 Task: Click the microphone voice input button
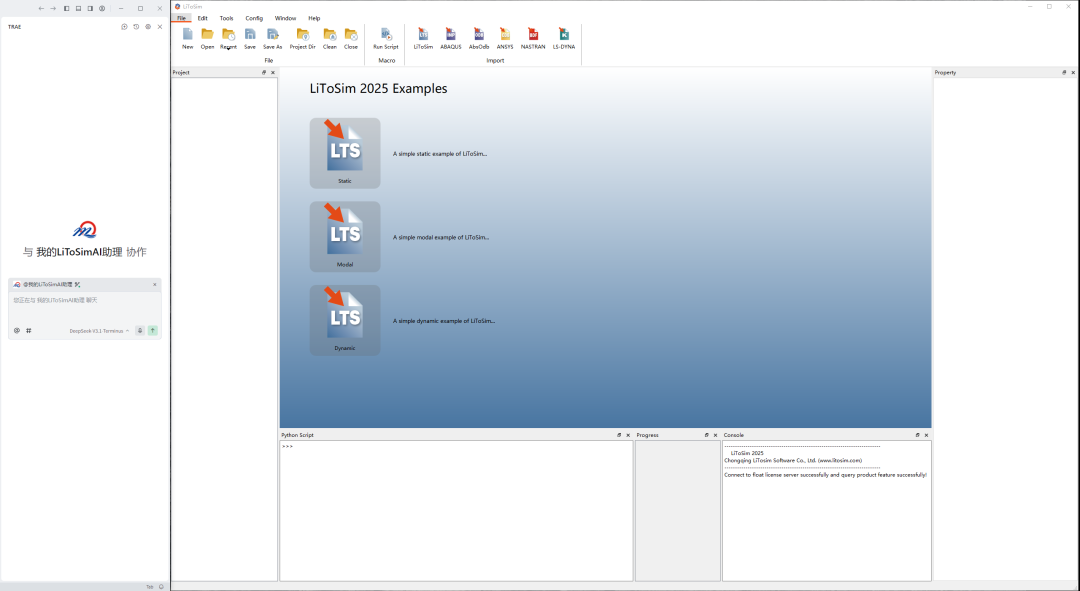tap(140, 331)
